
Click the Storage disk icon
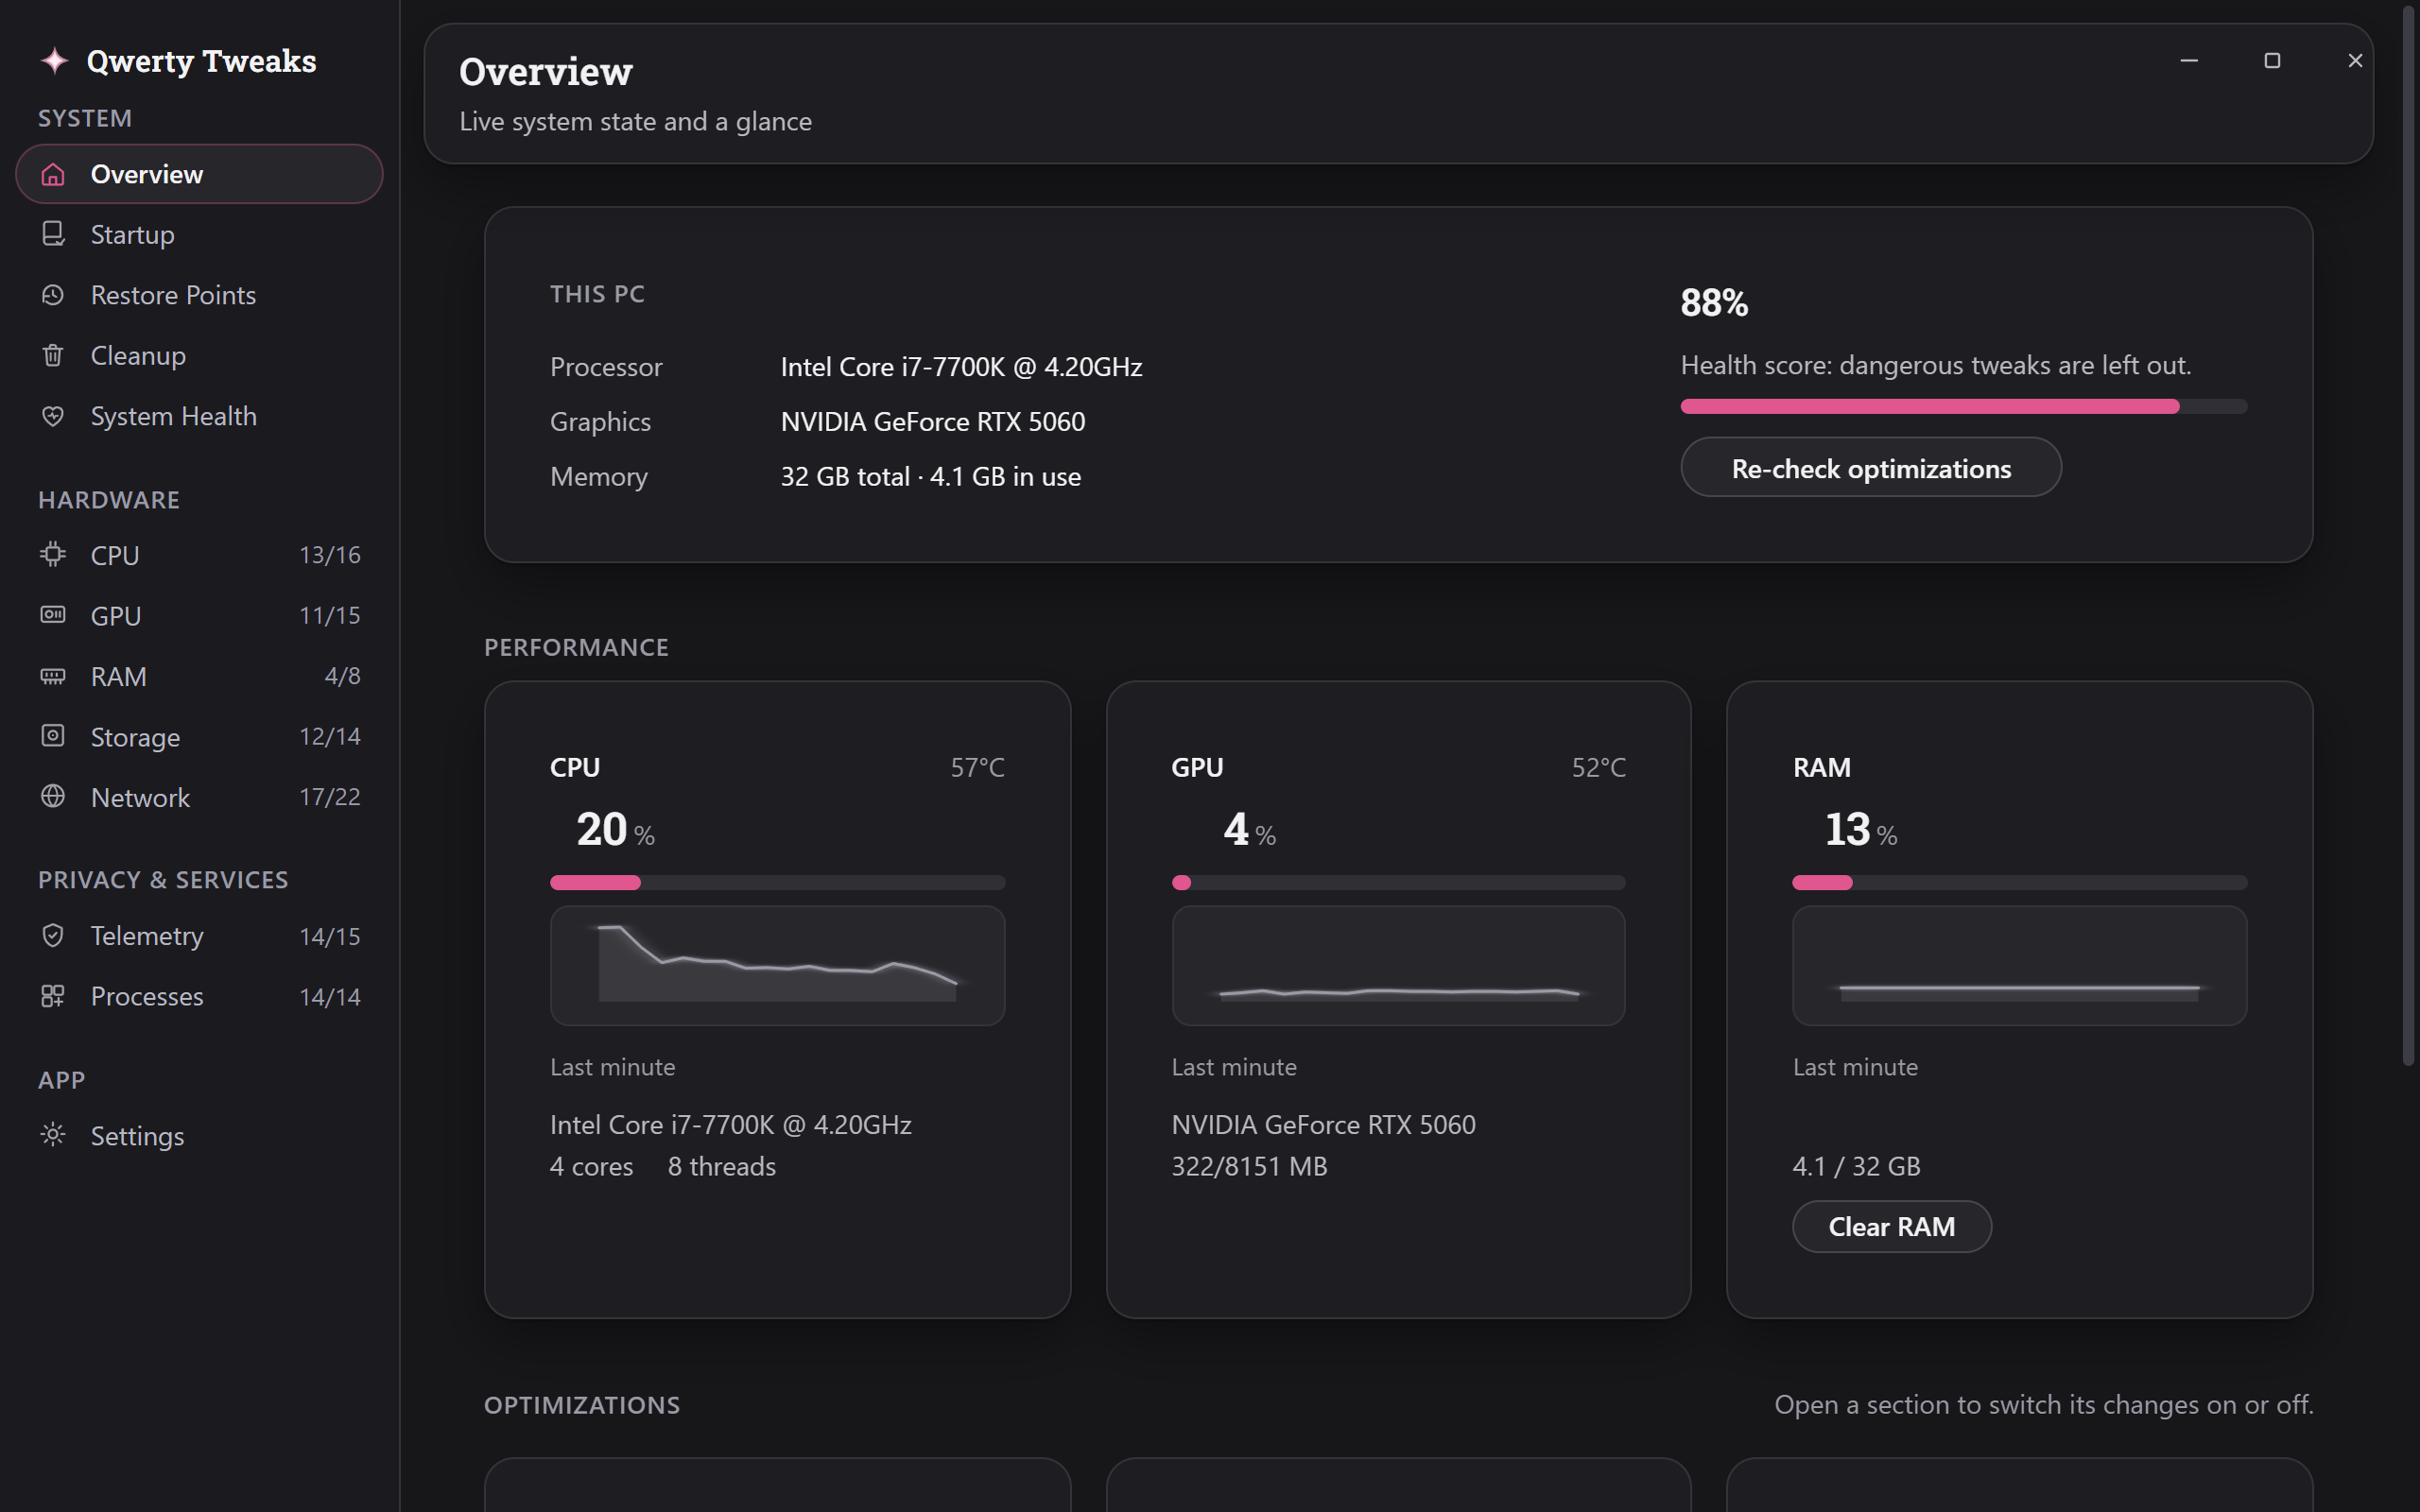[x=53, y=736]
